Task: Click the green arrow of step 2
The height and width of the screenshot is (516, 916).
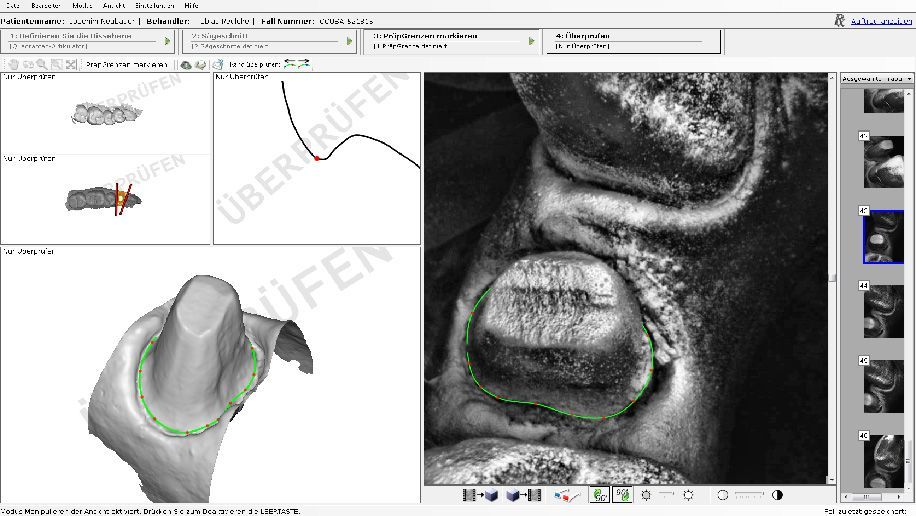Action: tap(349, 41)
